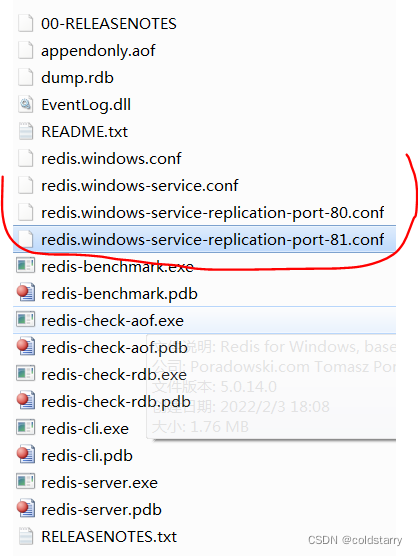Select the dump.rdb file name
This screenshot has width=418, height=556.
tap(77, 78)
